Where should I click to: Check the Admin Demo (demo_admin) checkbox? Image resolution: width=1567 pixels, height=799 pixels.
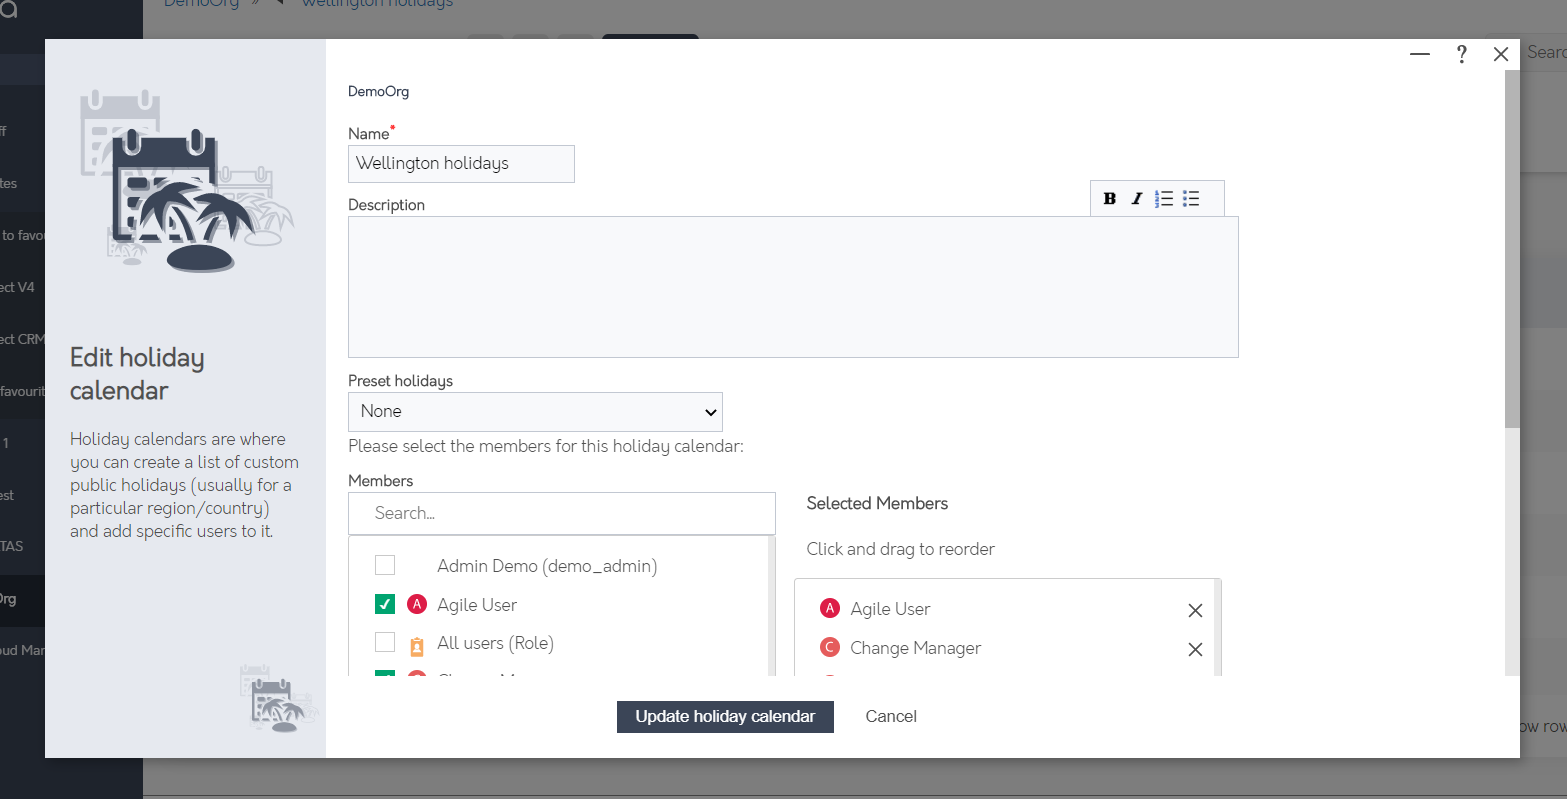(385, 566)
